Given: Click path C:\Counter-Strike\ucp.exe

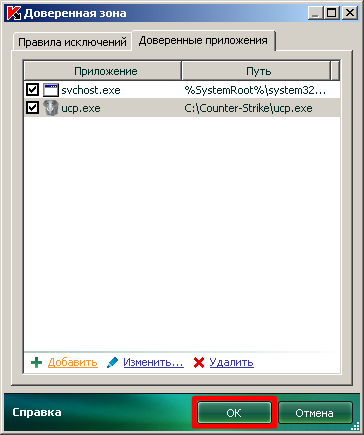Looking at the screenshot, I should 248,108.
